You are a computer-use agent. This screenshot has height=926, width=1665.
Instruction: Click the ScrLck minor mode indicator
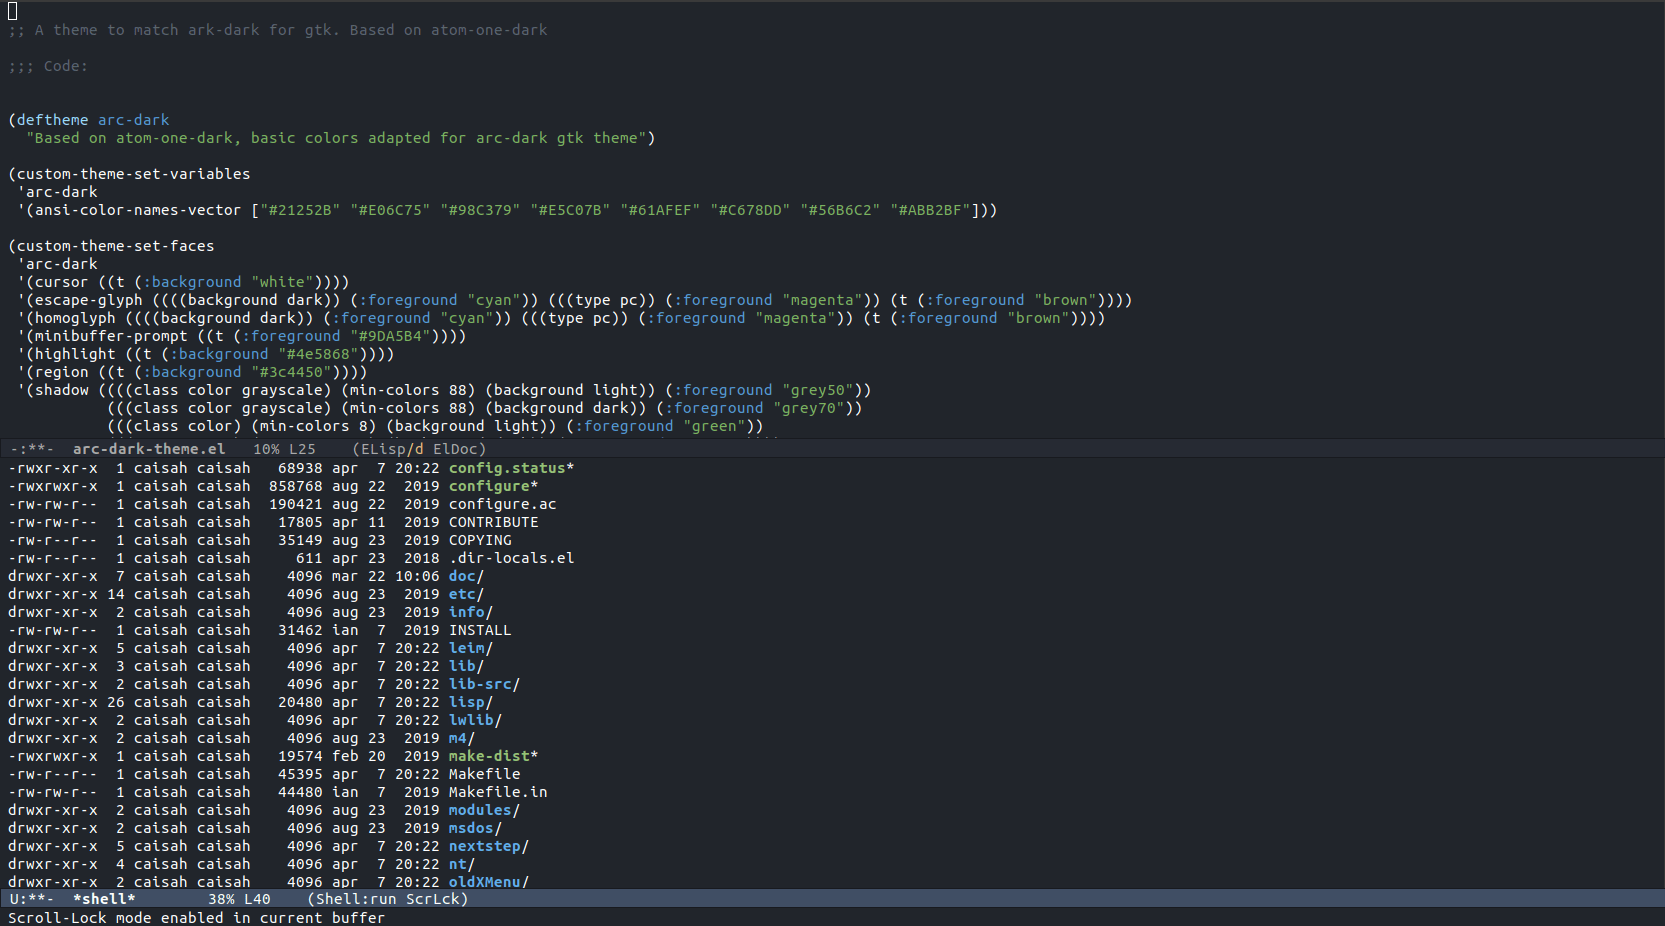click(x=433, y=899)
